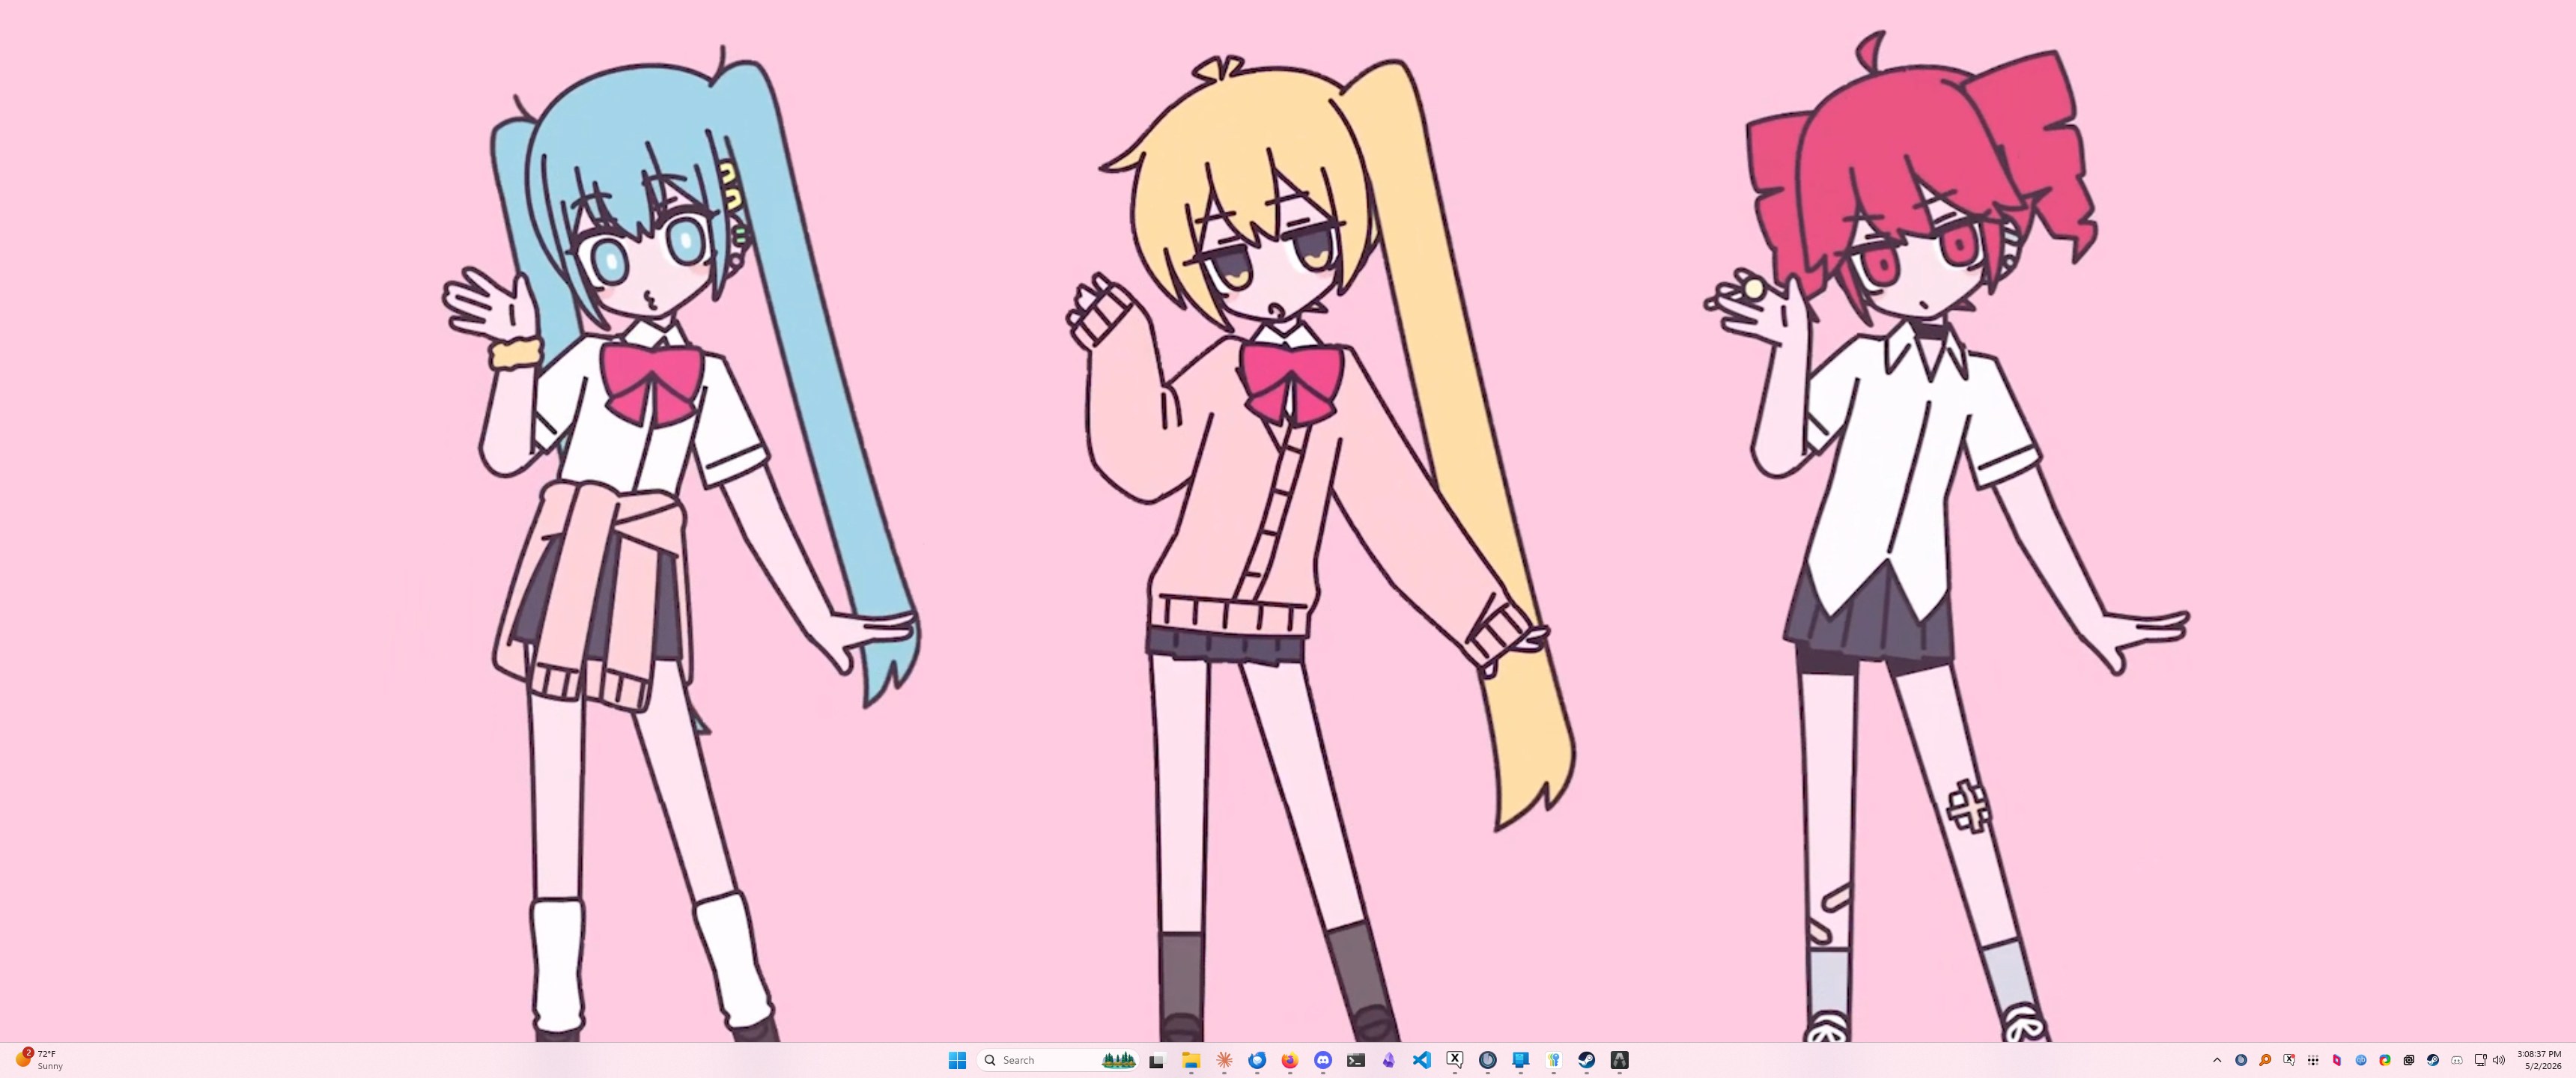Switch to the Firefox browser
This screenshot has height=1078, width=2576.
pyautogui.click(x=1290, y=1060)
